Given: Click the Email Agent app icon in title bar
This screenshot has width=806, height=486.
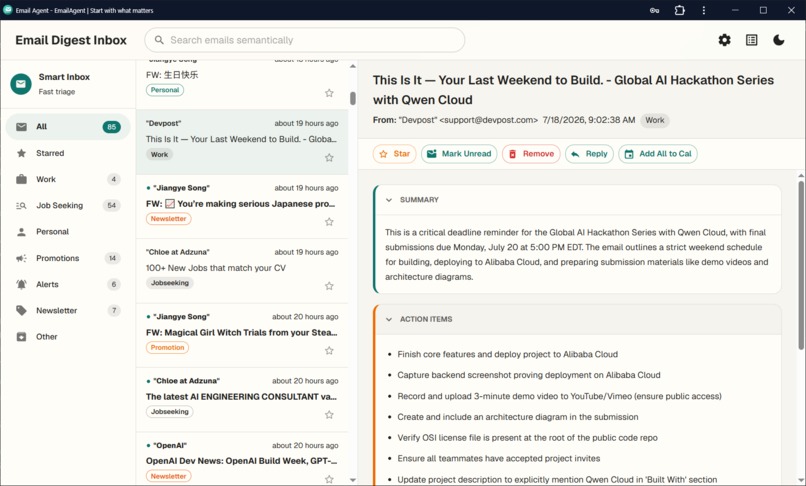Looking at the screenshot, I should [8, 10].
